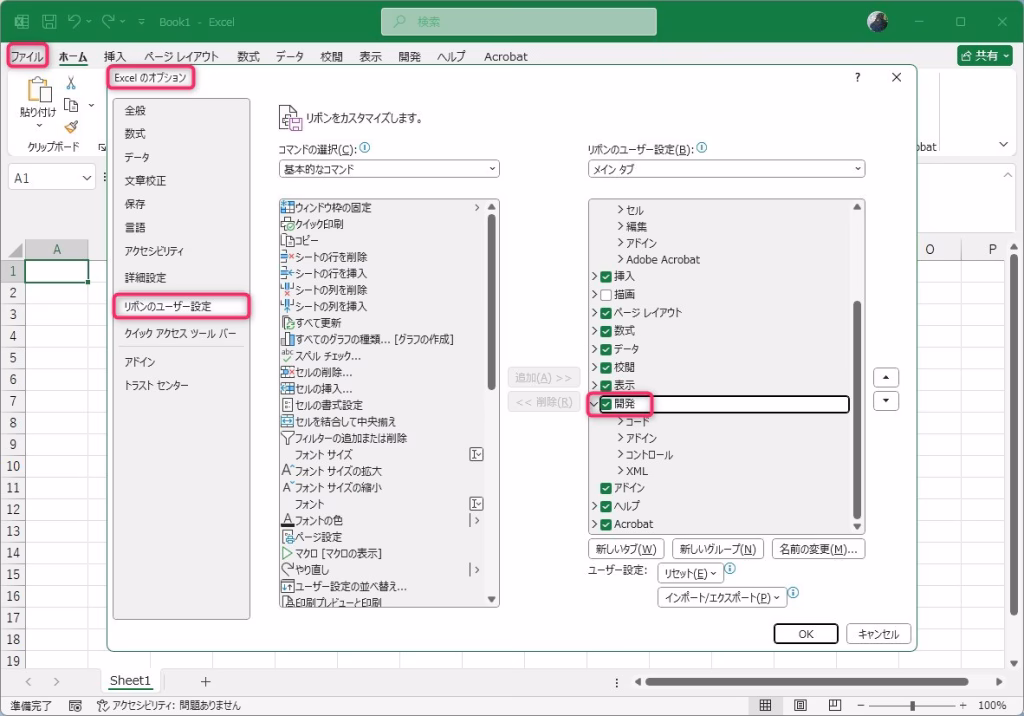Screen dimensions: 1024x716
Task: Click the Cut scissors icon
Action: (x=71, y=83)
